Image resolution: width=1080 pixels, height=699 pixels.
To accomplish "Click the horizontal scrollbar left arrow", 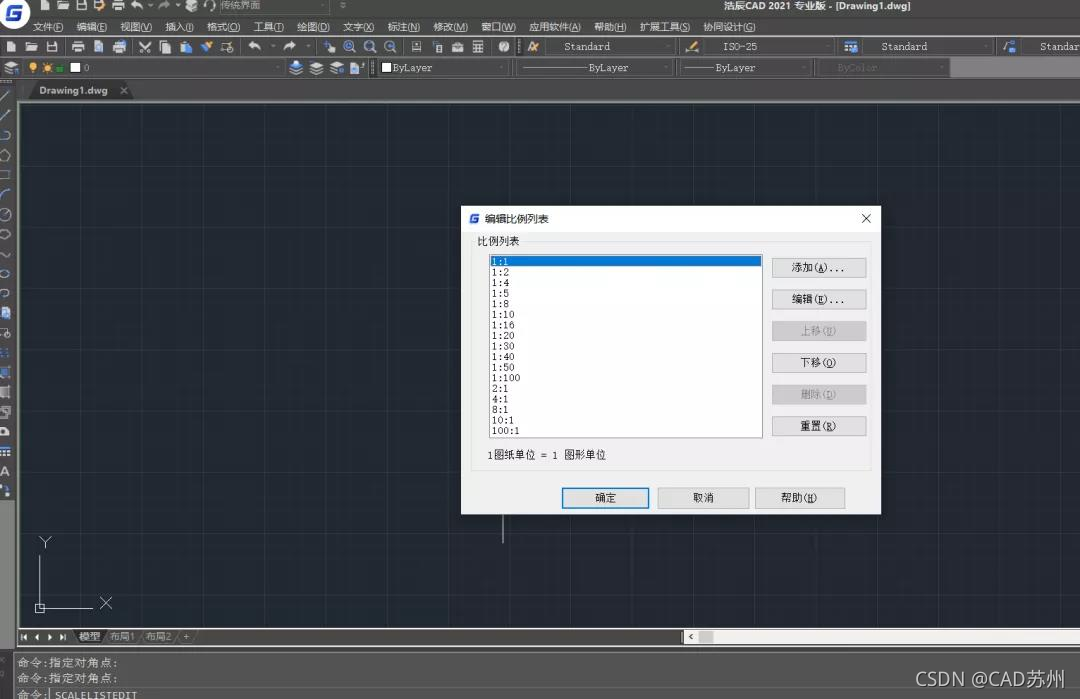I will [x=691, y=636].
